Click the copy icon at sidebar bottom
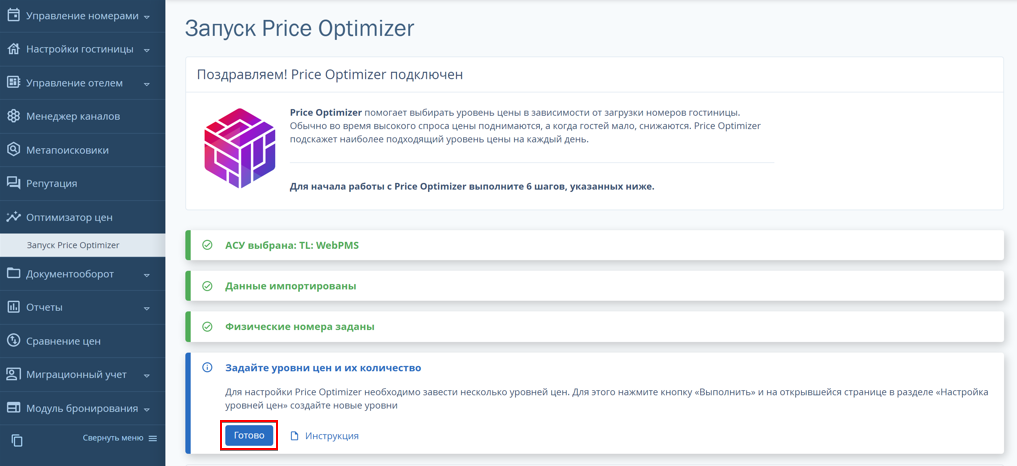The height and width of the screenshot is (466, 1017). coord(18,440)
